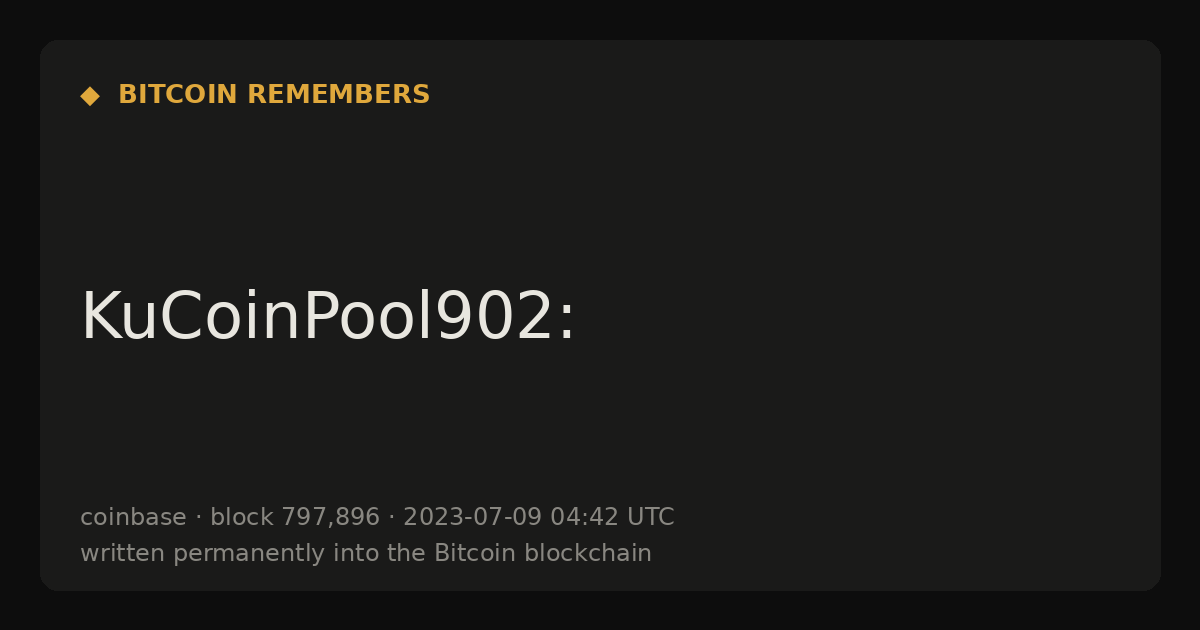
Task: Click the word REMEMBERS in the header
Action: (338, 95)
